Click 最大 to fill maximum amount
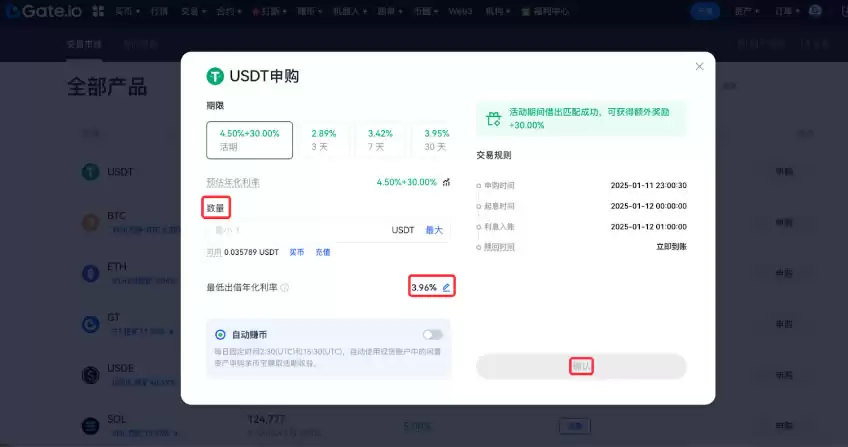The image size is (848, 447). click(x=434, y=230)
